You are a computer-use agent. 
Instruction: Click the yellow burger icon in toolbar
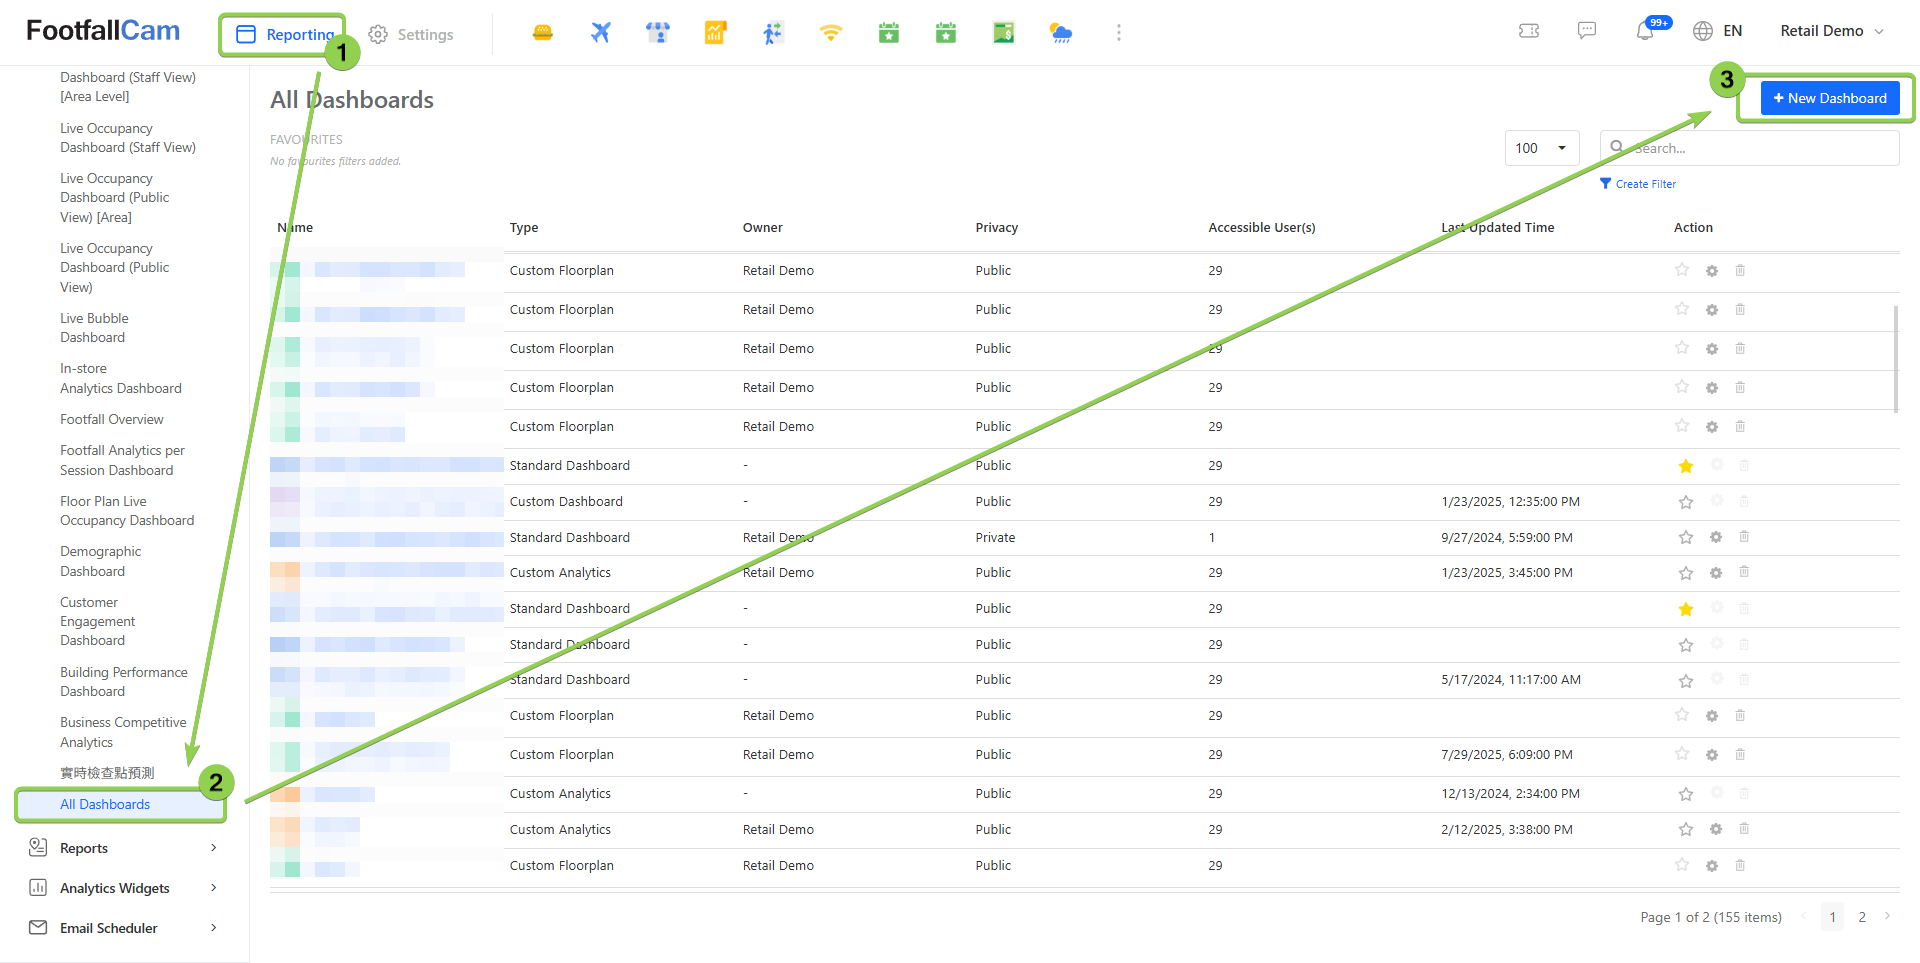pyautogui.click(x=543, y=33)
